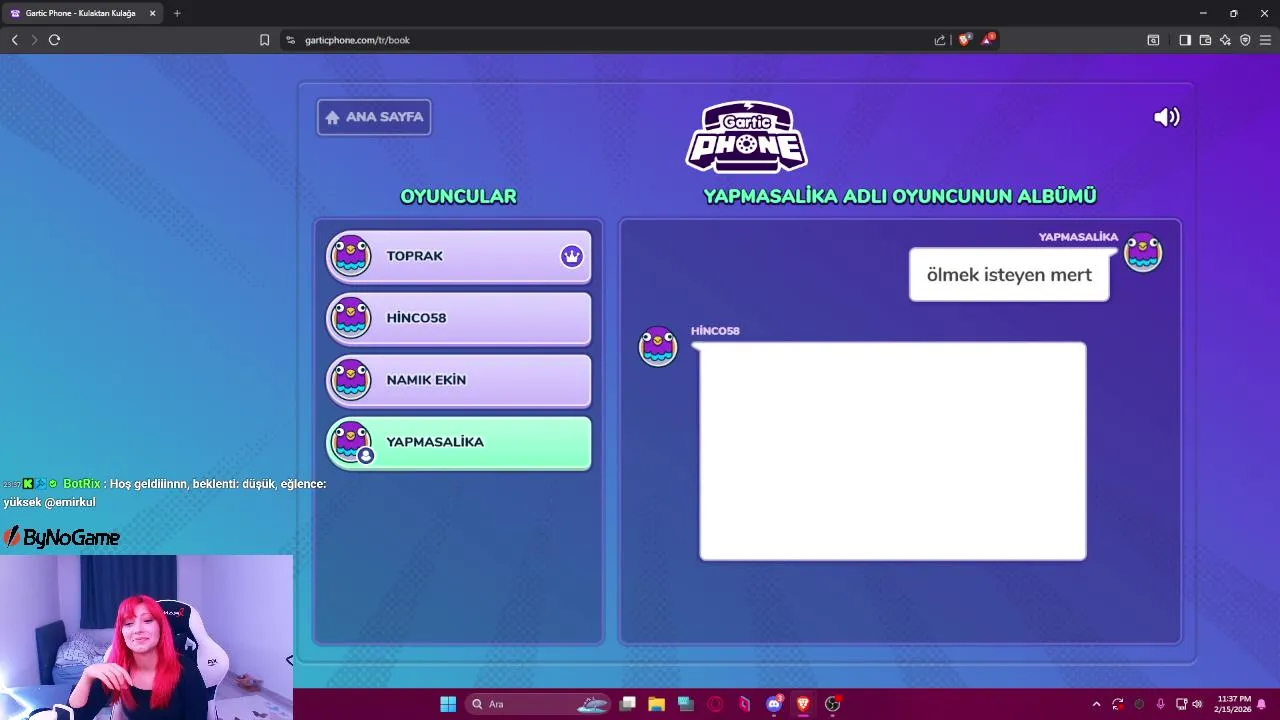This screenshot has height=720, width=1280.
Task: Bookmark this page with the bookmark icon
Action: [x=264, y=40]
